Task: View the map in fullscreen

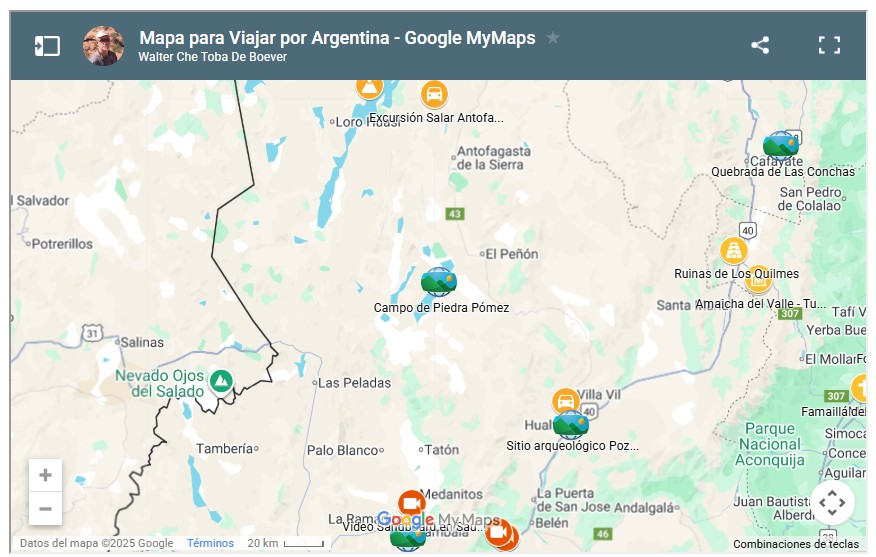Action: (829, 45)
